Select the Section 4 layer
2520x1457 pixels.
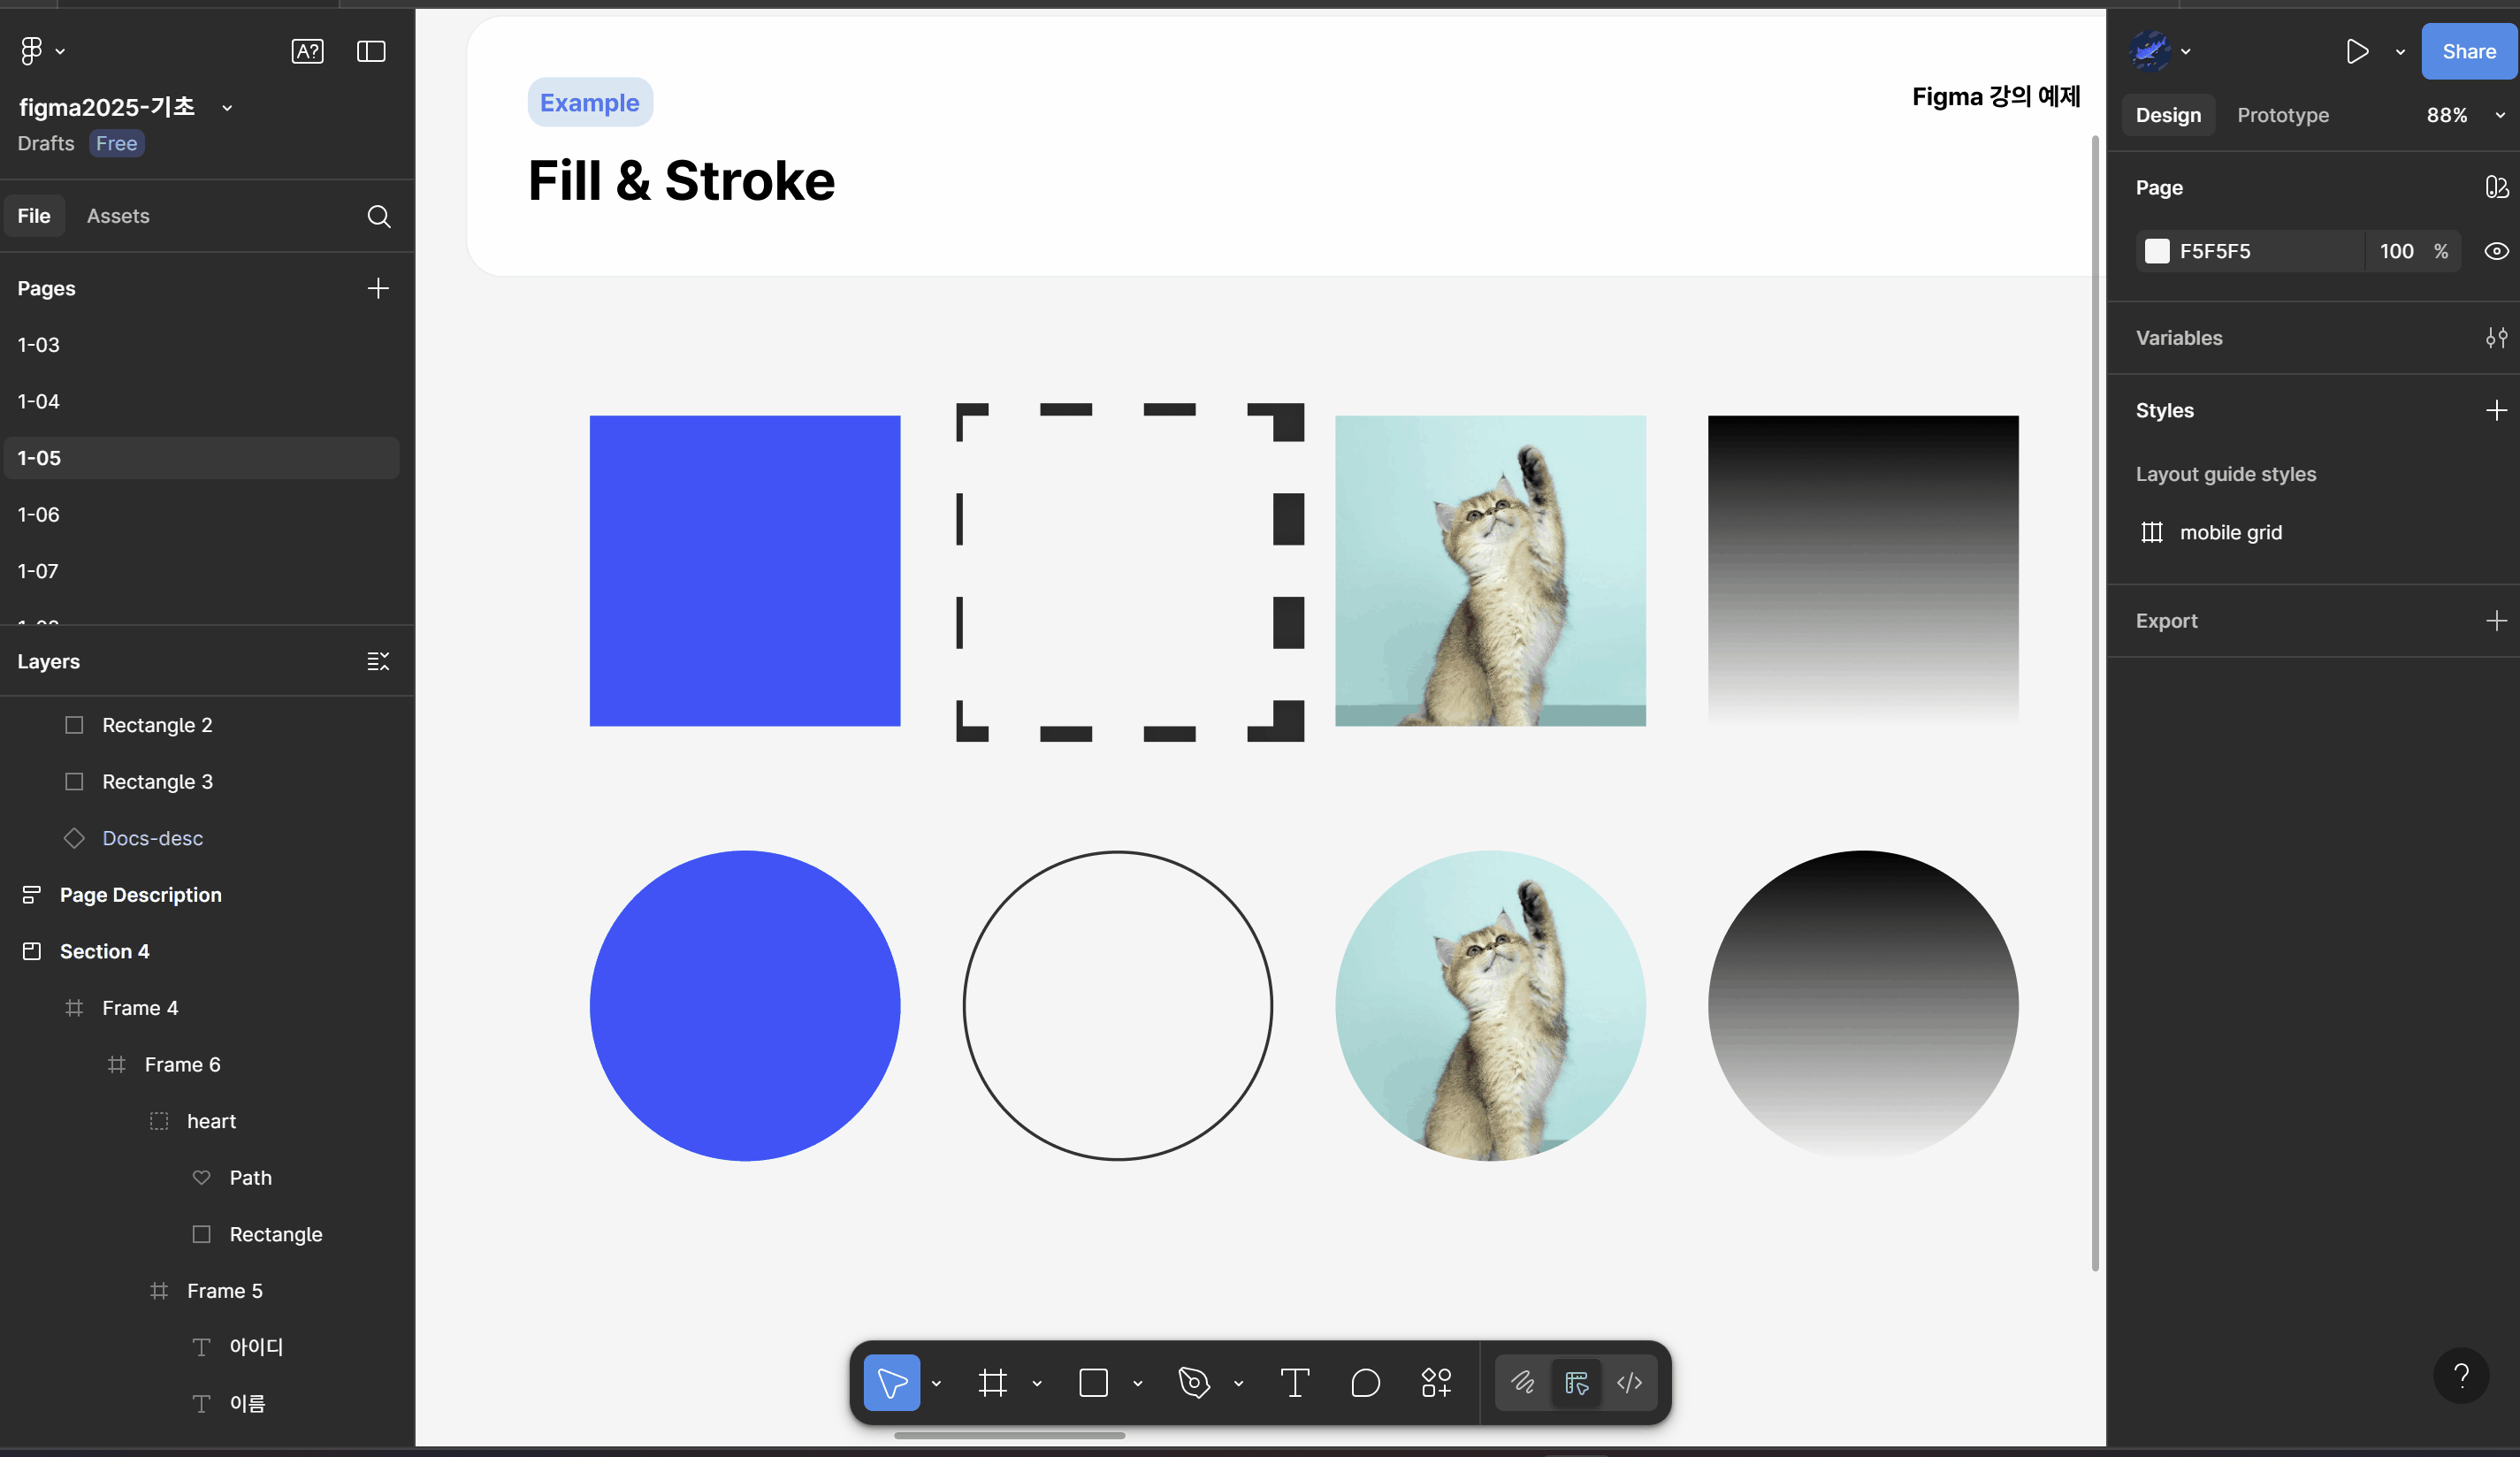[104, 951]
